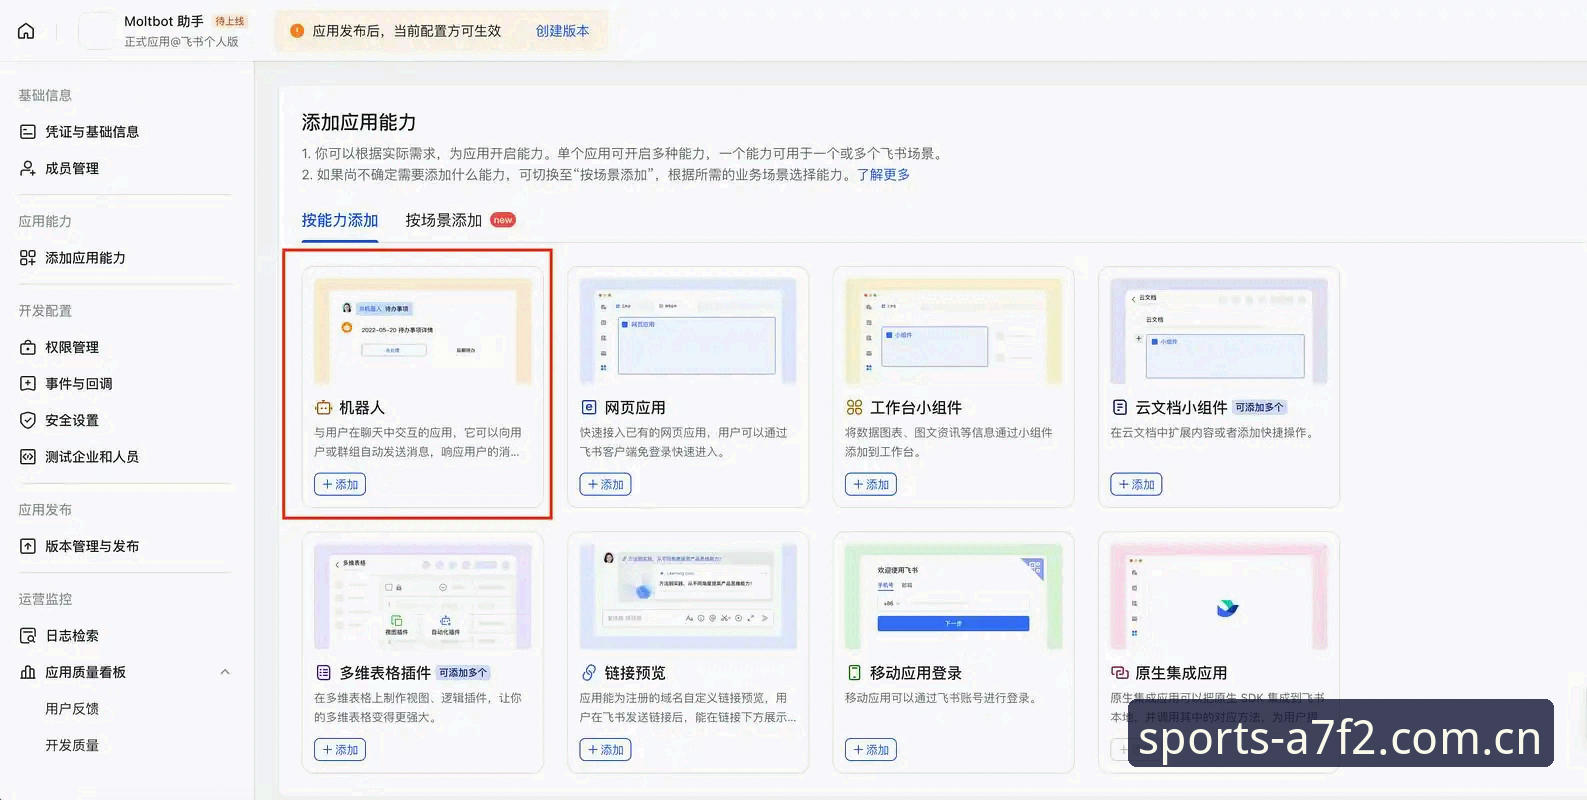The image size is (1587, 800).
Task: Add the 链接预览 capability
Action: pos(605,750)
